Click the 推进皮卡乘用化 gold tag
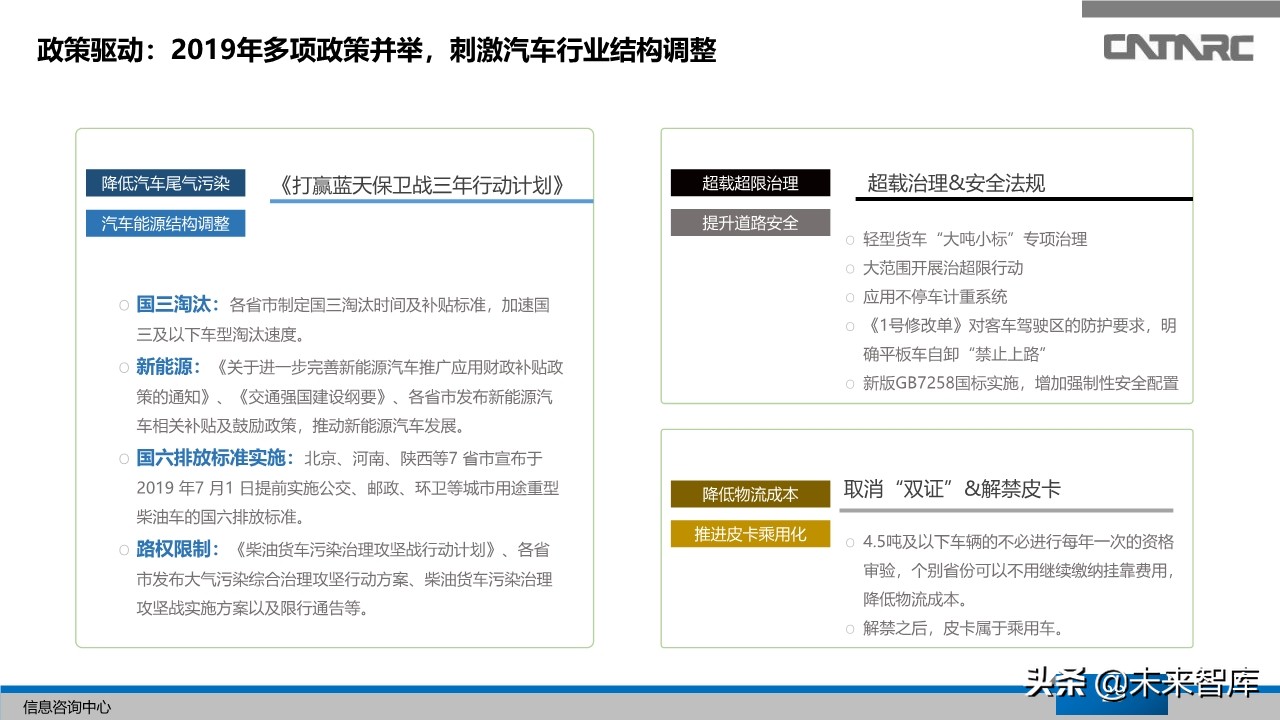The image size is (1280, 720). 750,534
